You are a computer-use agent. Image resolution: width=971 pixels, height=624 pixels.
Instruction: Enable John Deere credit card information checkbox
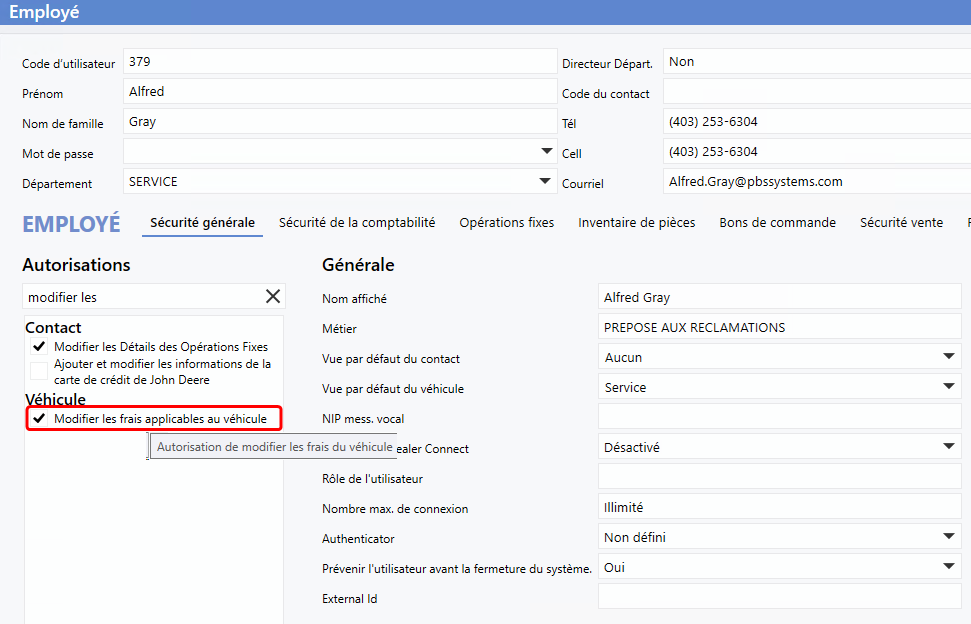coord(40,371)
